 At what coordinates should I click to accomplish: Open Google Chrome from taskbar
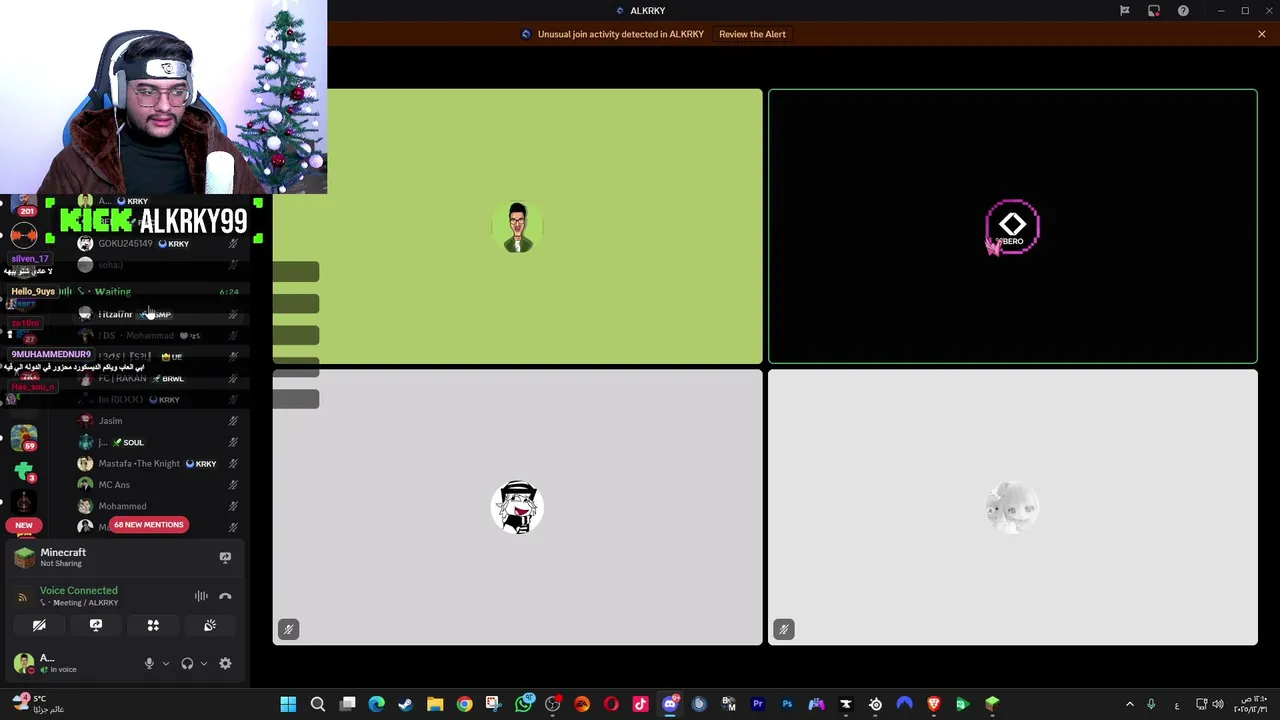(464, 705)
